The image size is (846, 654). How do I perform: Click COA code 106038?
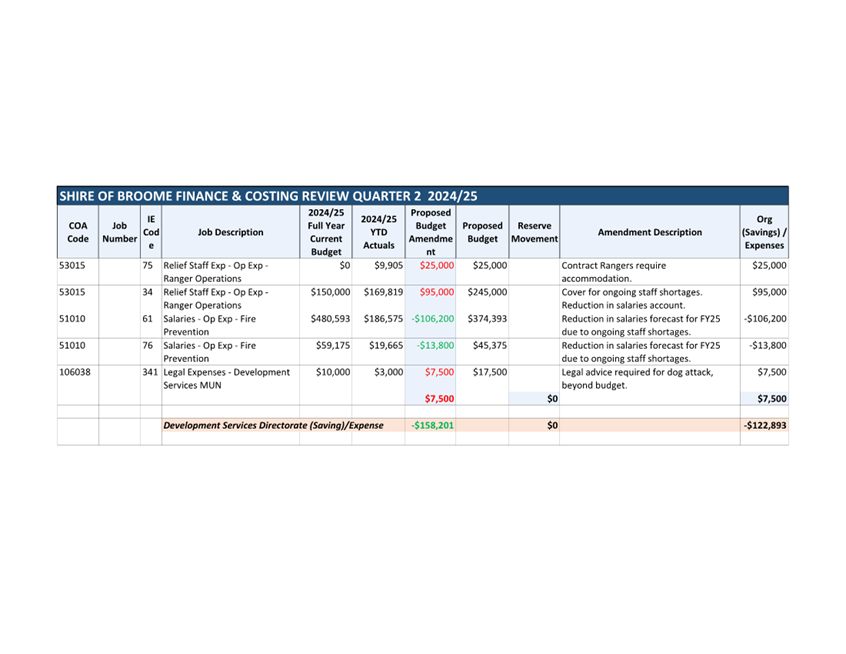tap(75, 372)
